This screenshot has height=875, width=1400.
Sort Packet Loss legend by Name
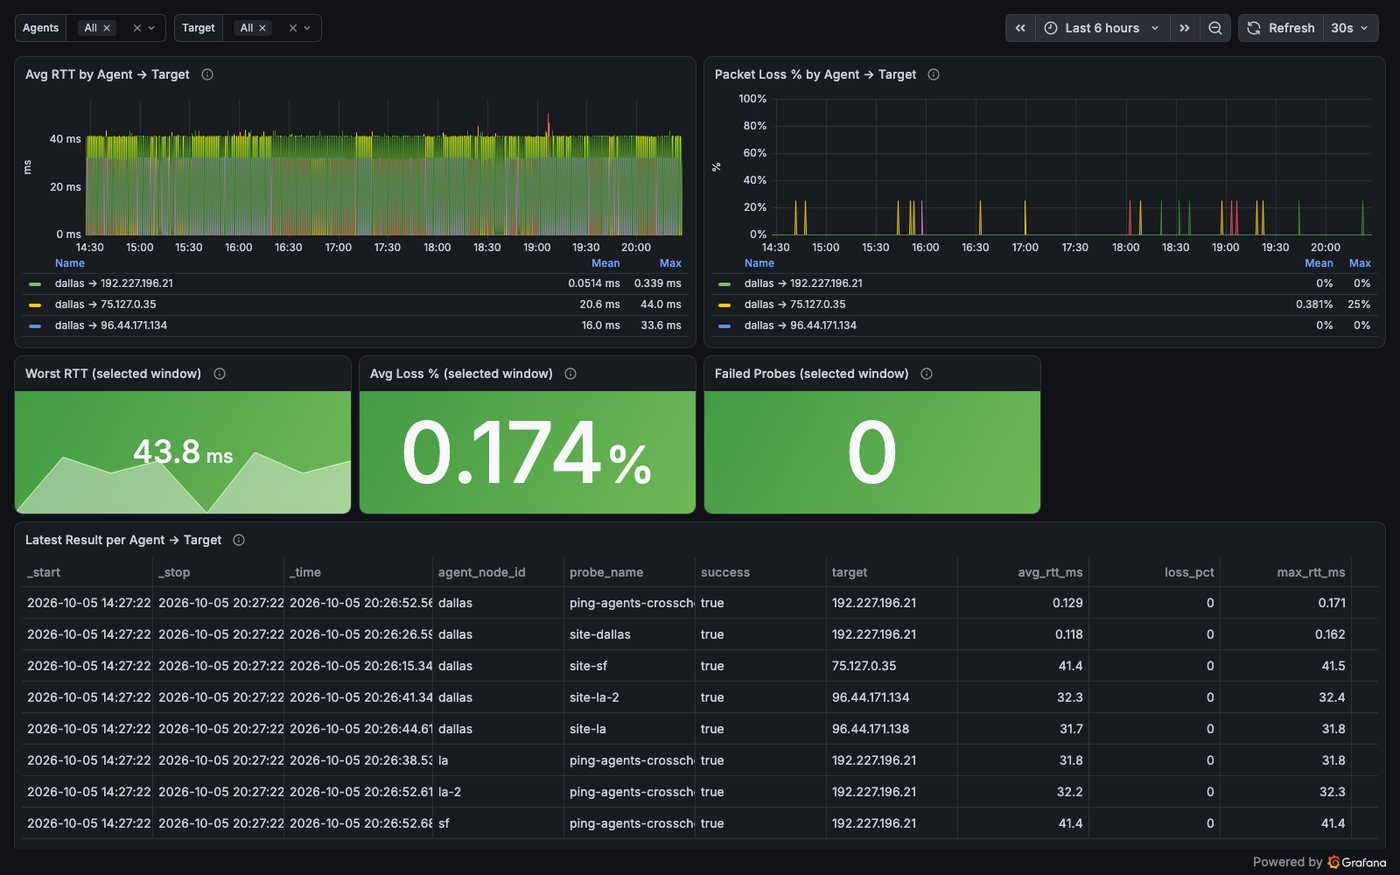pos(759,263)
